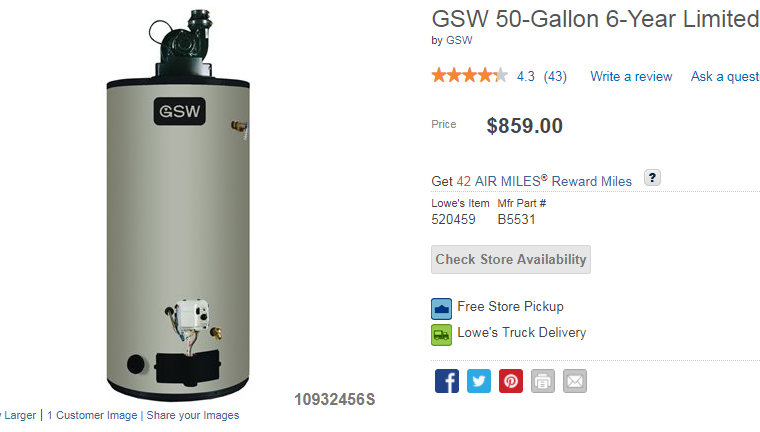Open the Ask a question link

pos(725,77)
